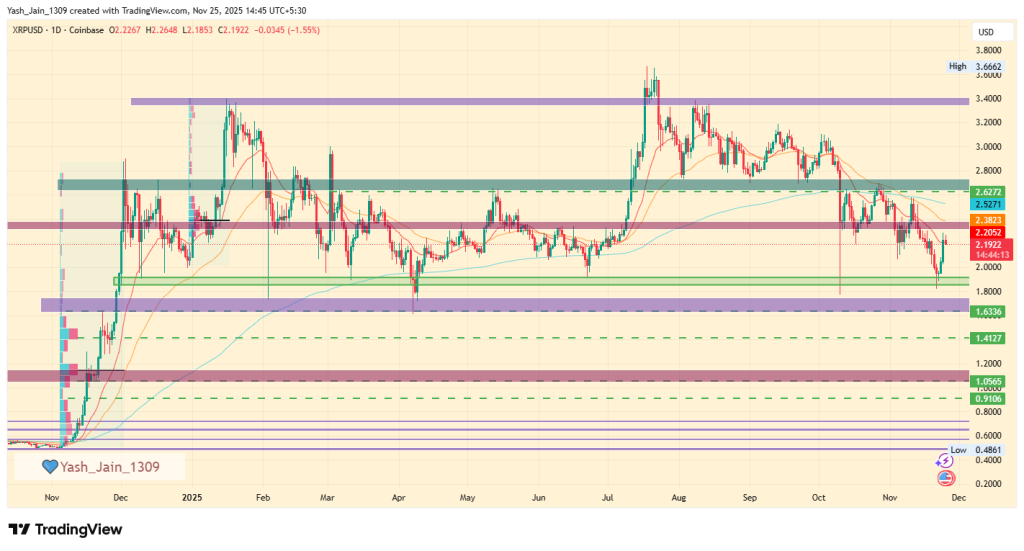Click the purple lightning bolt event icon
This screenshot has height=551, width=1024.
944,461
